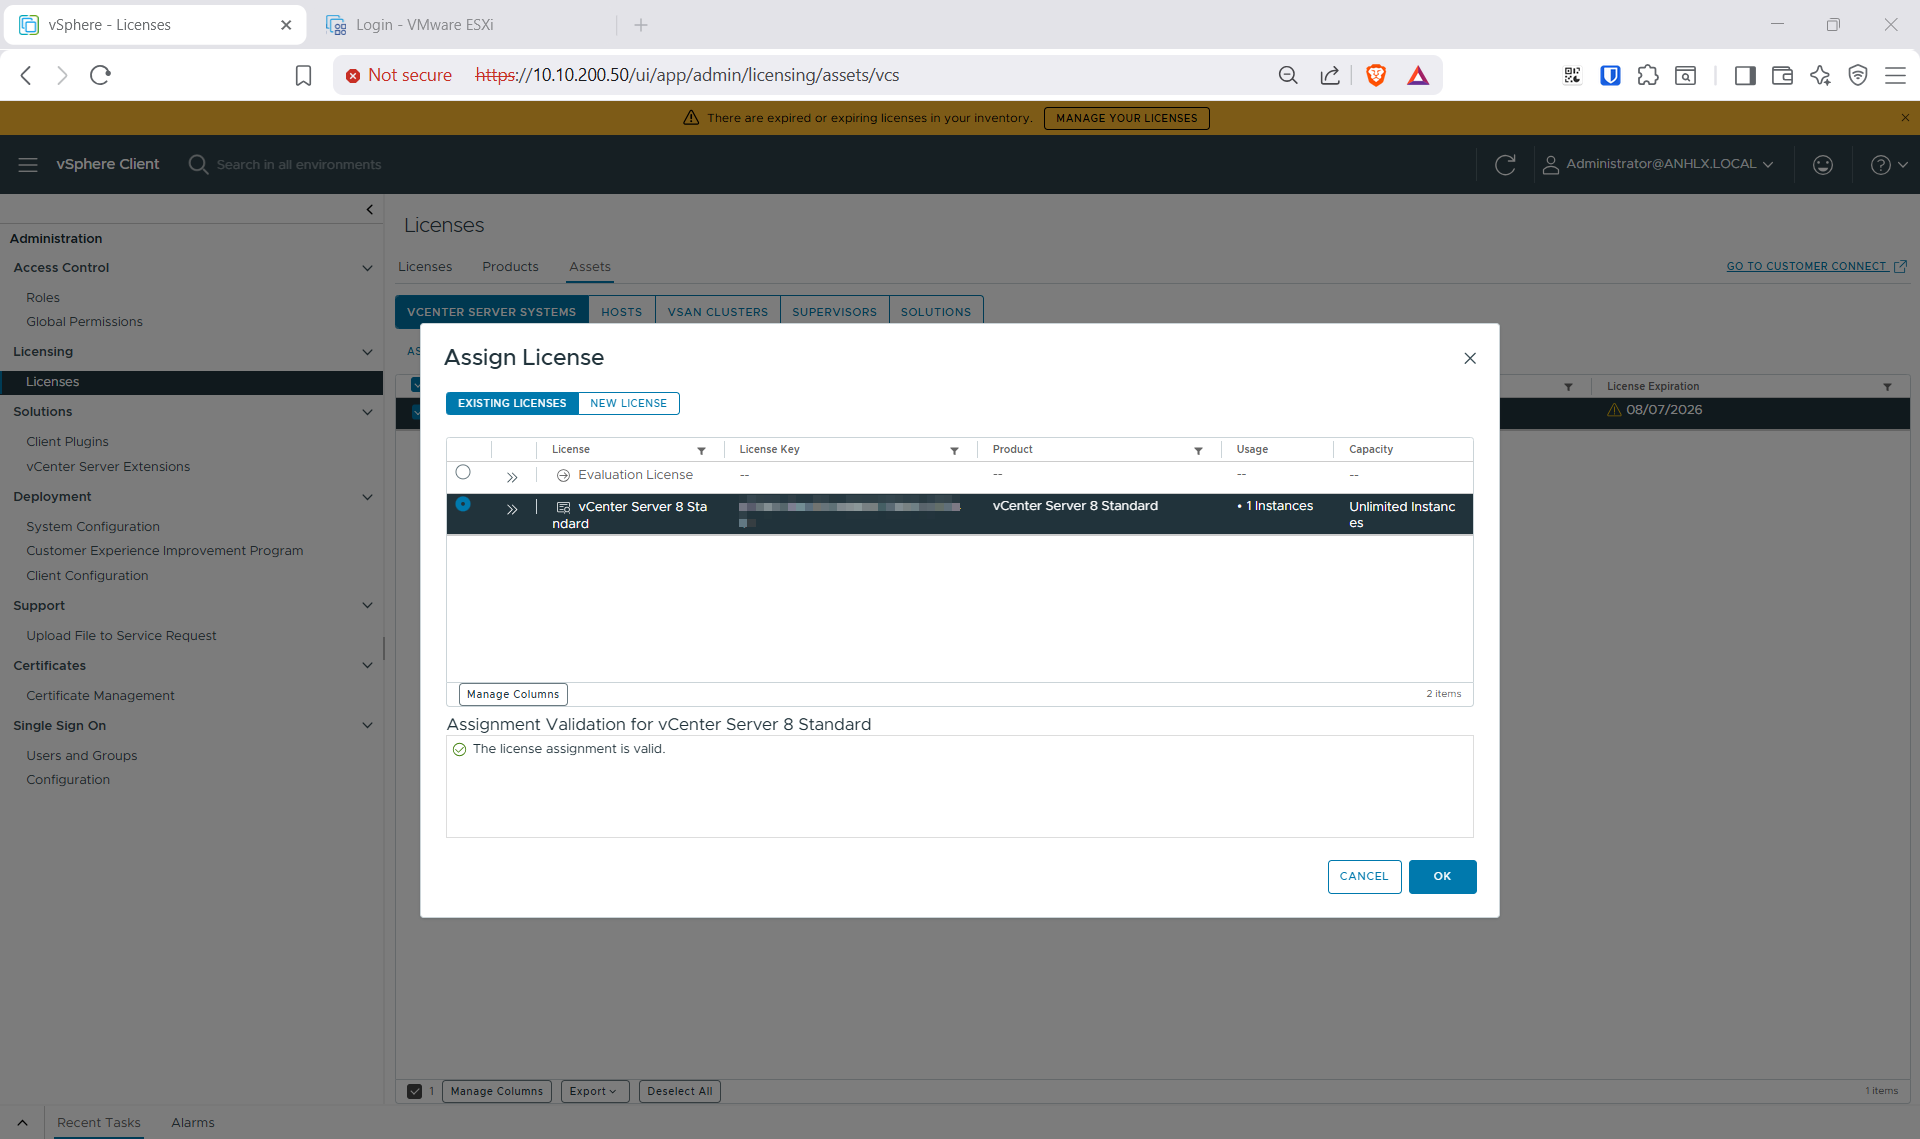Open a new browser tab with the plus
The height and width of the screenshot is (1139, 1920).
[x=641, y=25]
